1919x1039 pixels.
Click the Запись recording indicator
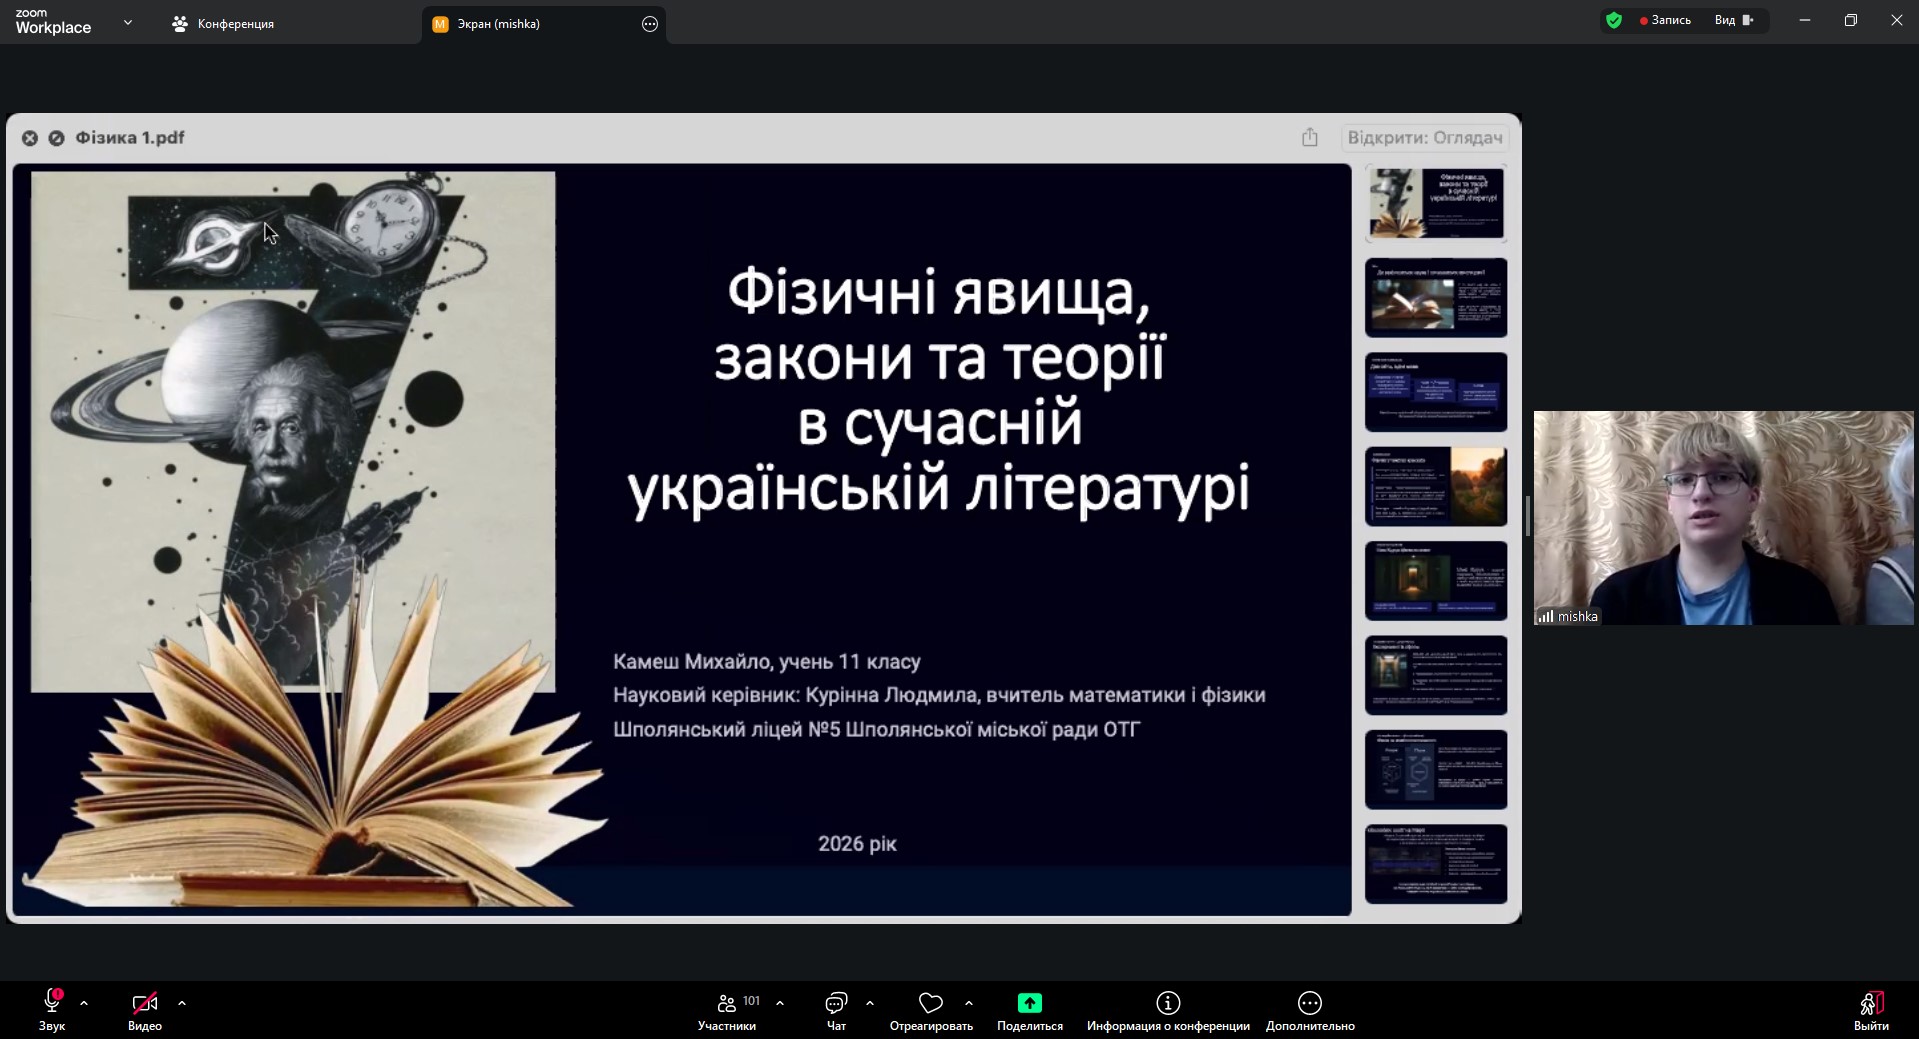click(x=1665, y=20)
